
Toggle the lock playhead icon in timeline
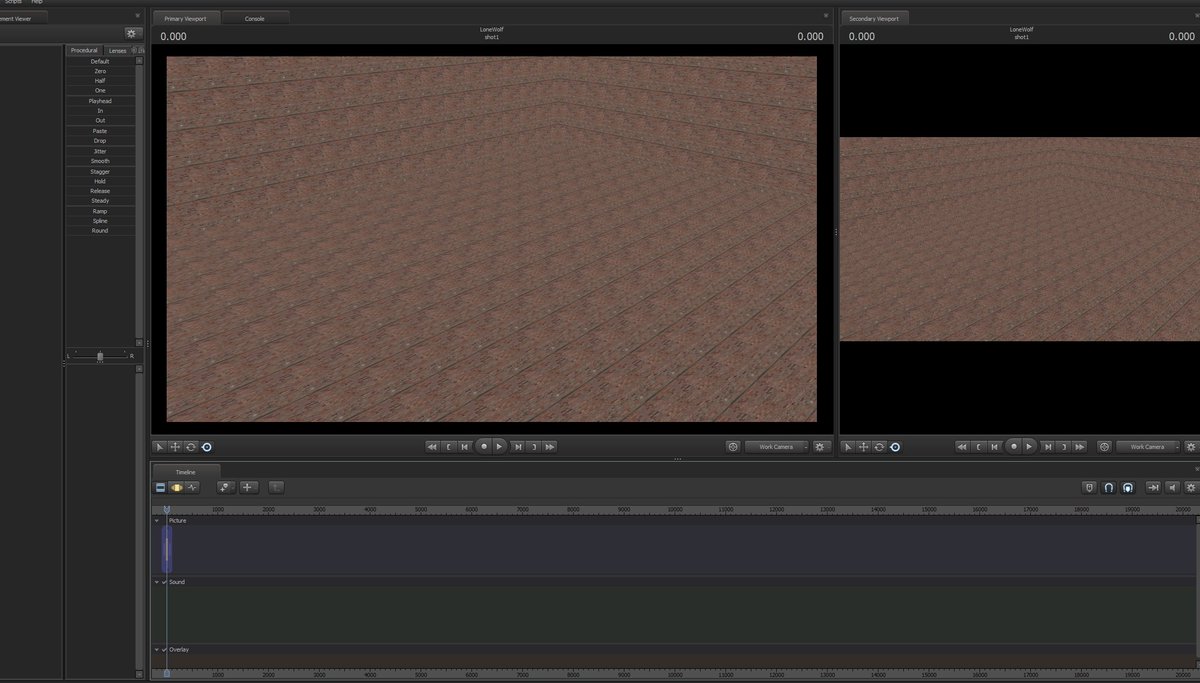tap(1090, 487)
